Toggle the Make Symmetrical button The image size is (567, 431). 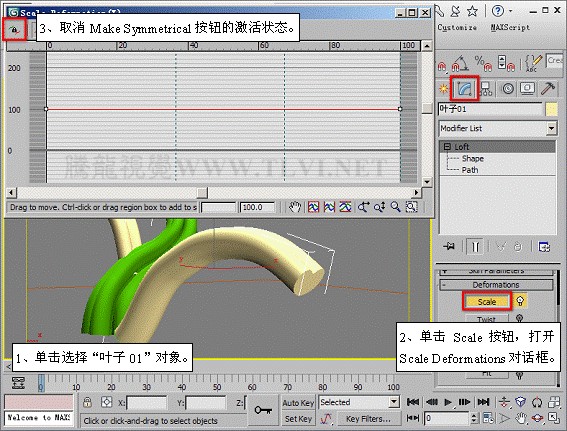[14, 29]
